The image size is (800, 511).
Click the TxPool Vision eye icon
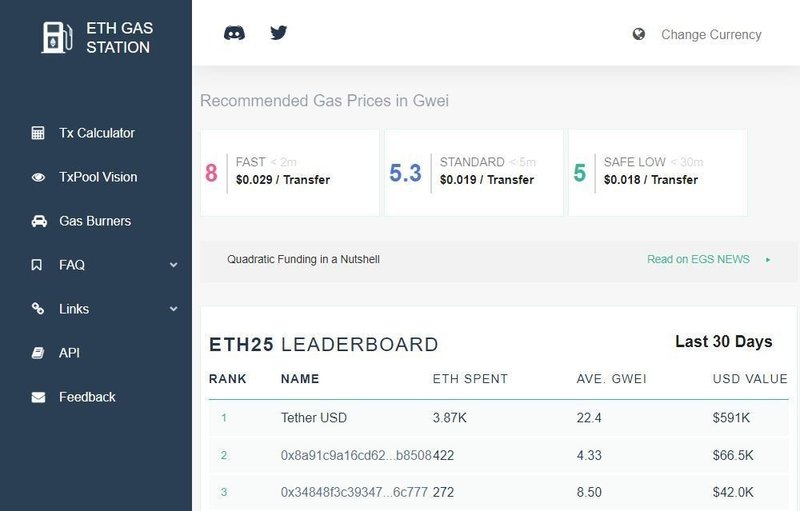[x=38, y=177]
